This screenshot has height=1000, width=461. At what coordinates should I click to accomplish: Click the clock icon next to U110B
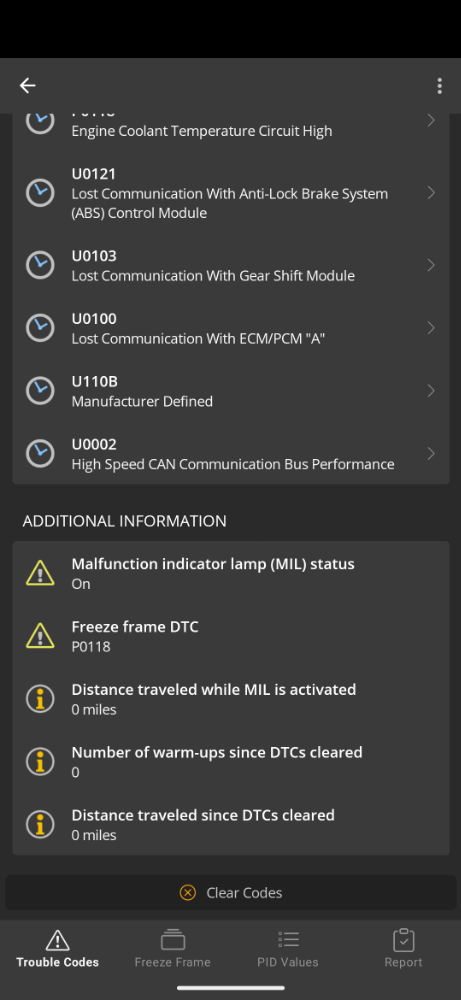click(x=40, y=390)
